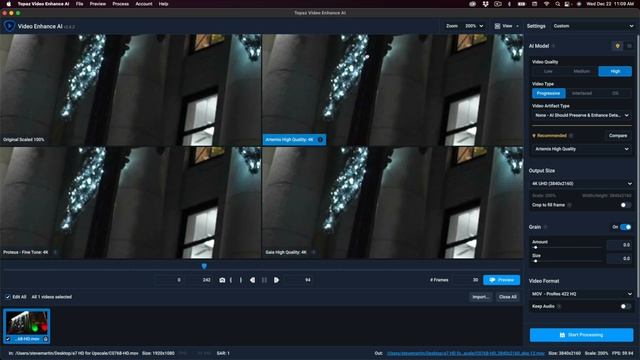Step to the next frame
640x360 pixels.
click(x=276, y=280)
